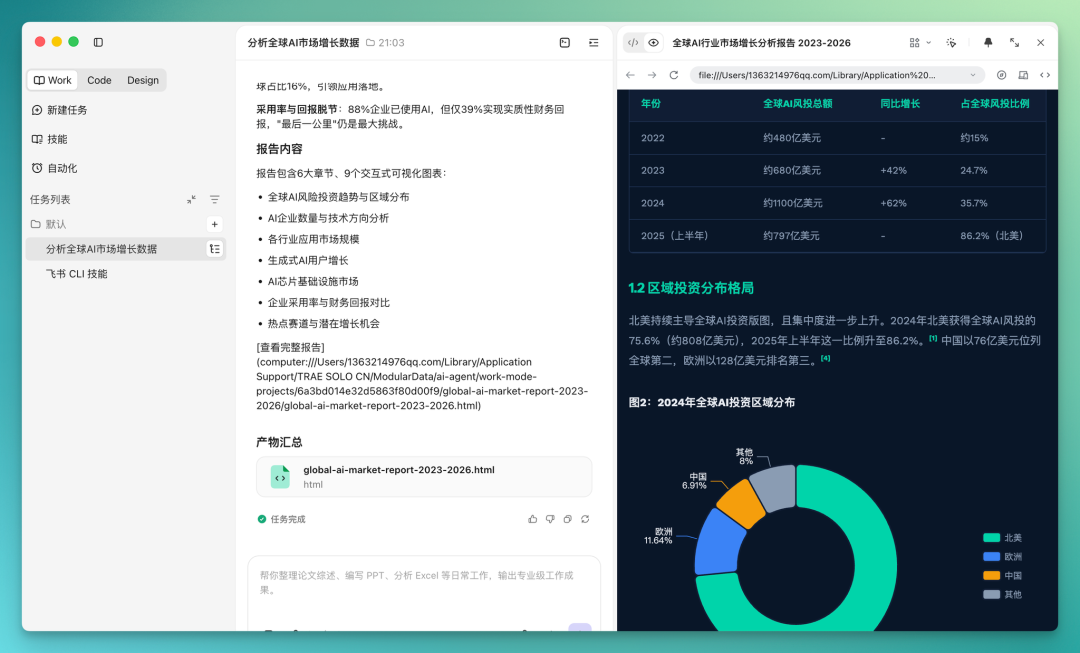Click the 任务完成 status indicator
The height and width of the screenshot is (653, 1080).
tap(281, 519)
